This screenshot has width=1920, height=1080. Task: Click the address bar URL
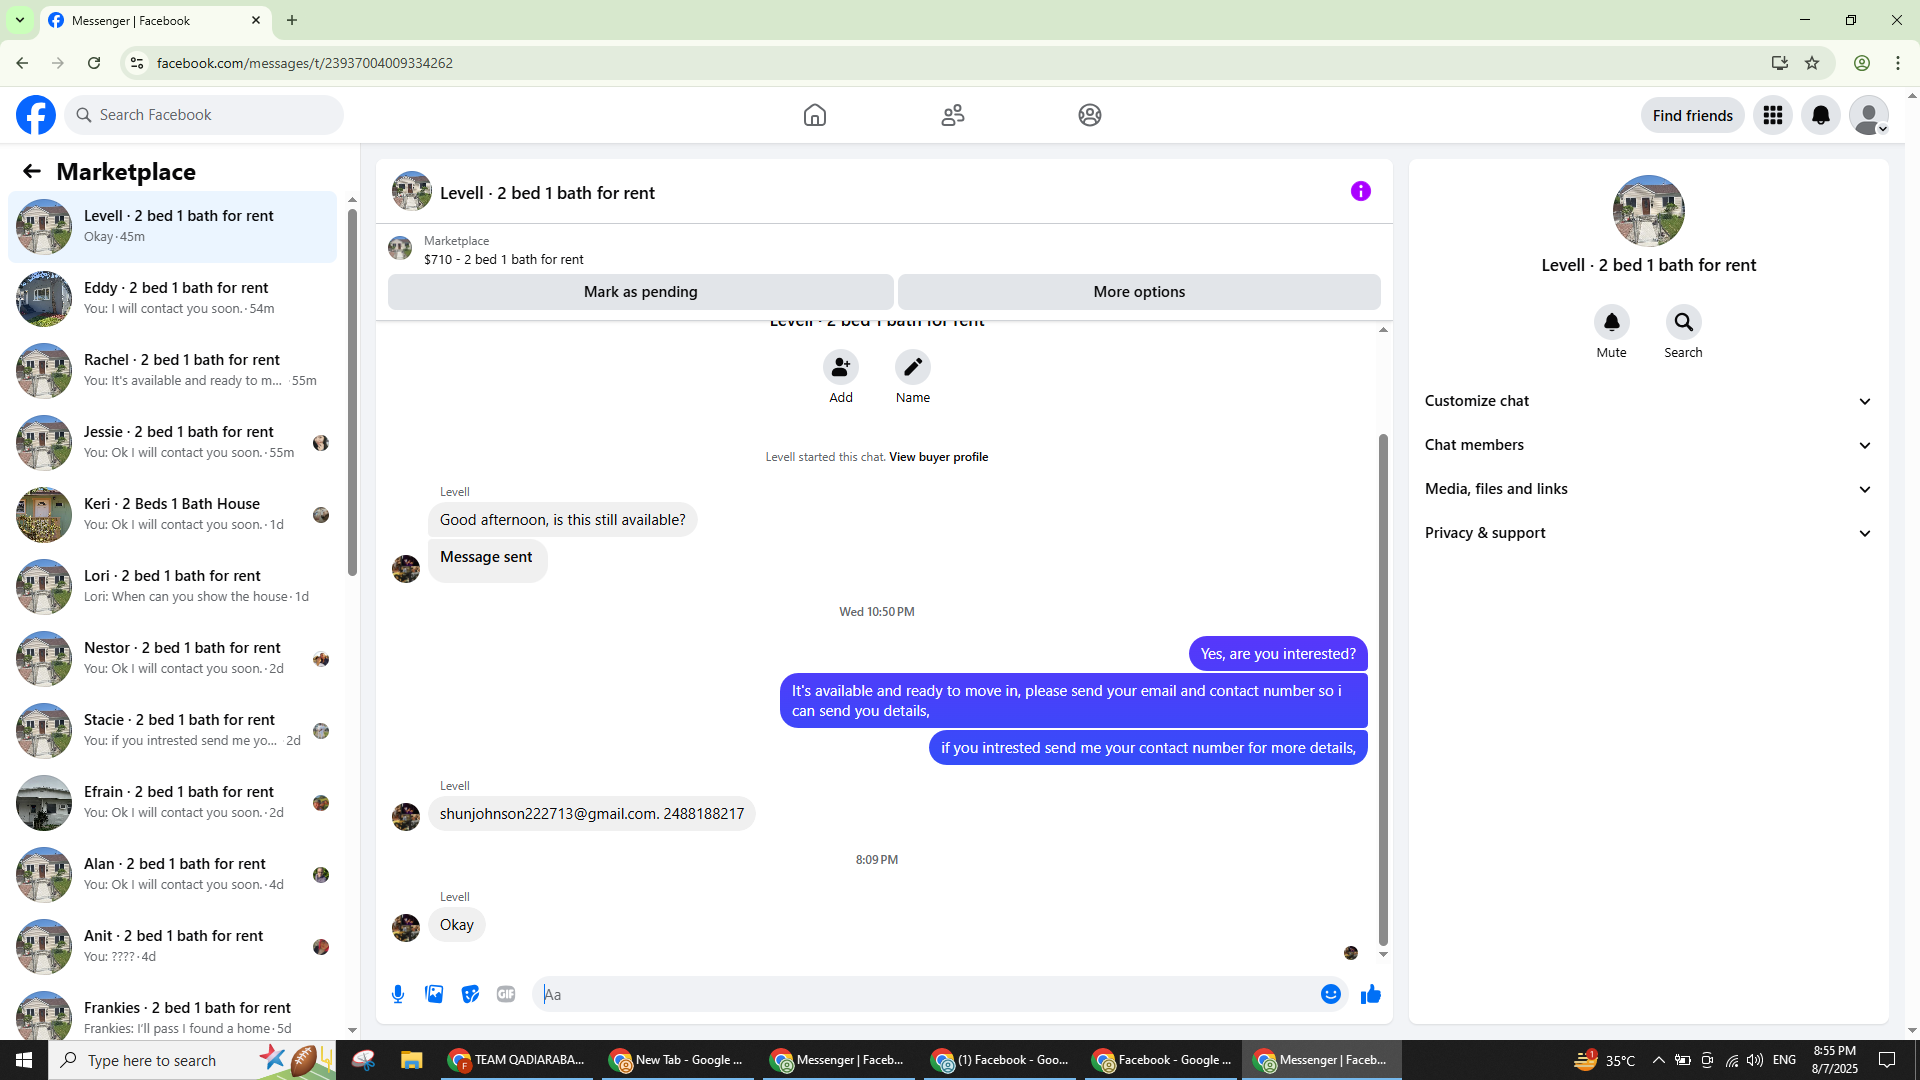pyautogui.click(x=305, y=63)
